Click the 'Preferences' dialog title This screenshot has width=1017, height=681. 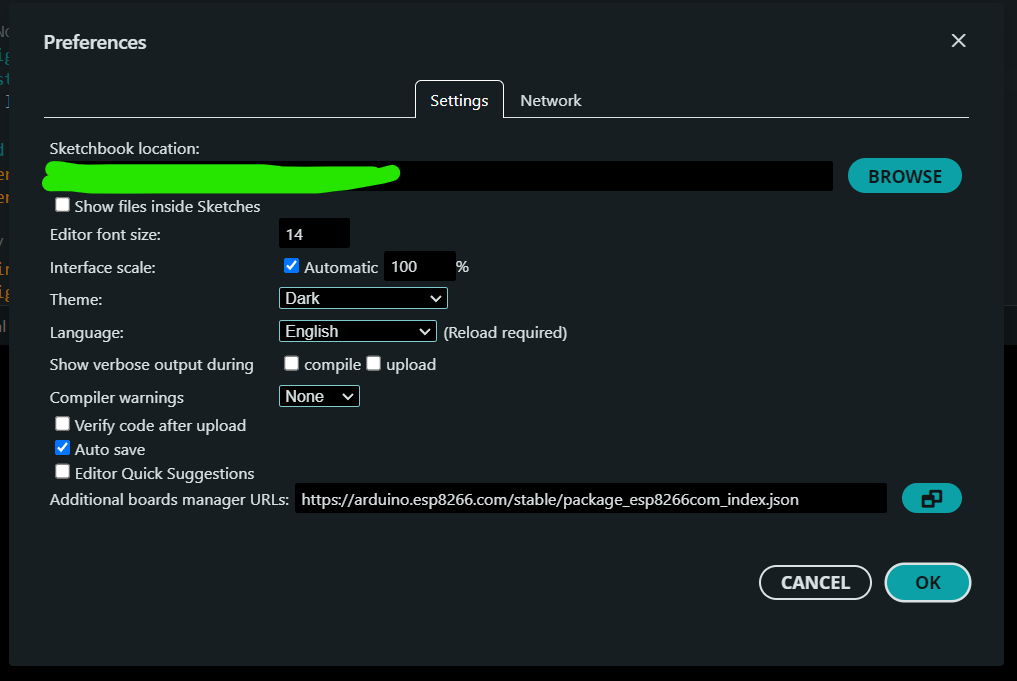click(95, 42)
